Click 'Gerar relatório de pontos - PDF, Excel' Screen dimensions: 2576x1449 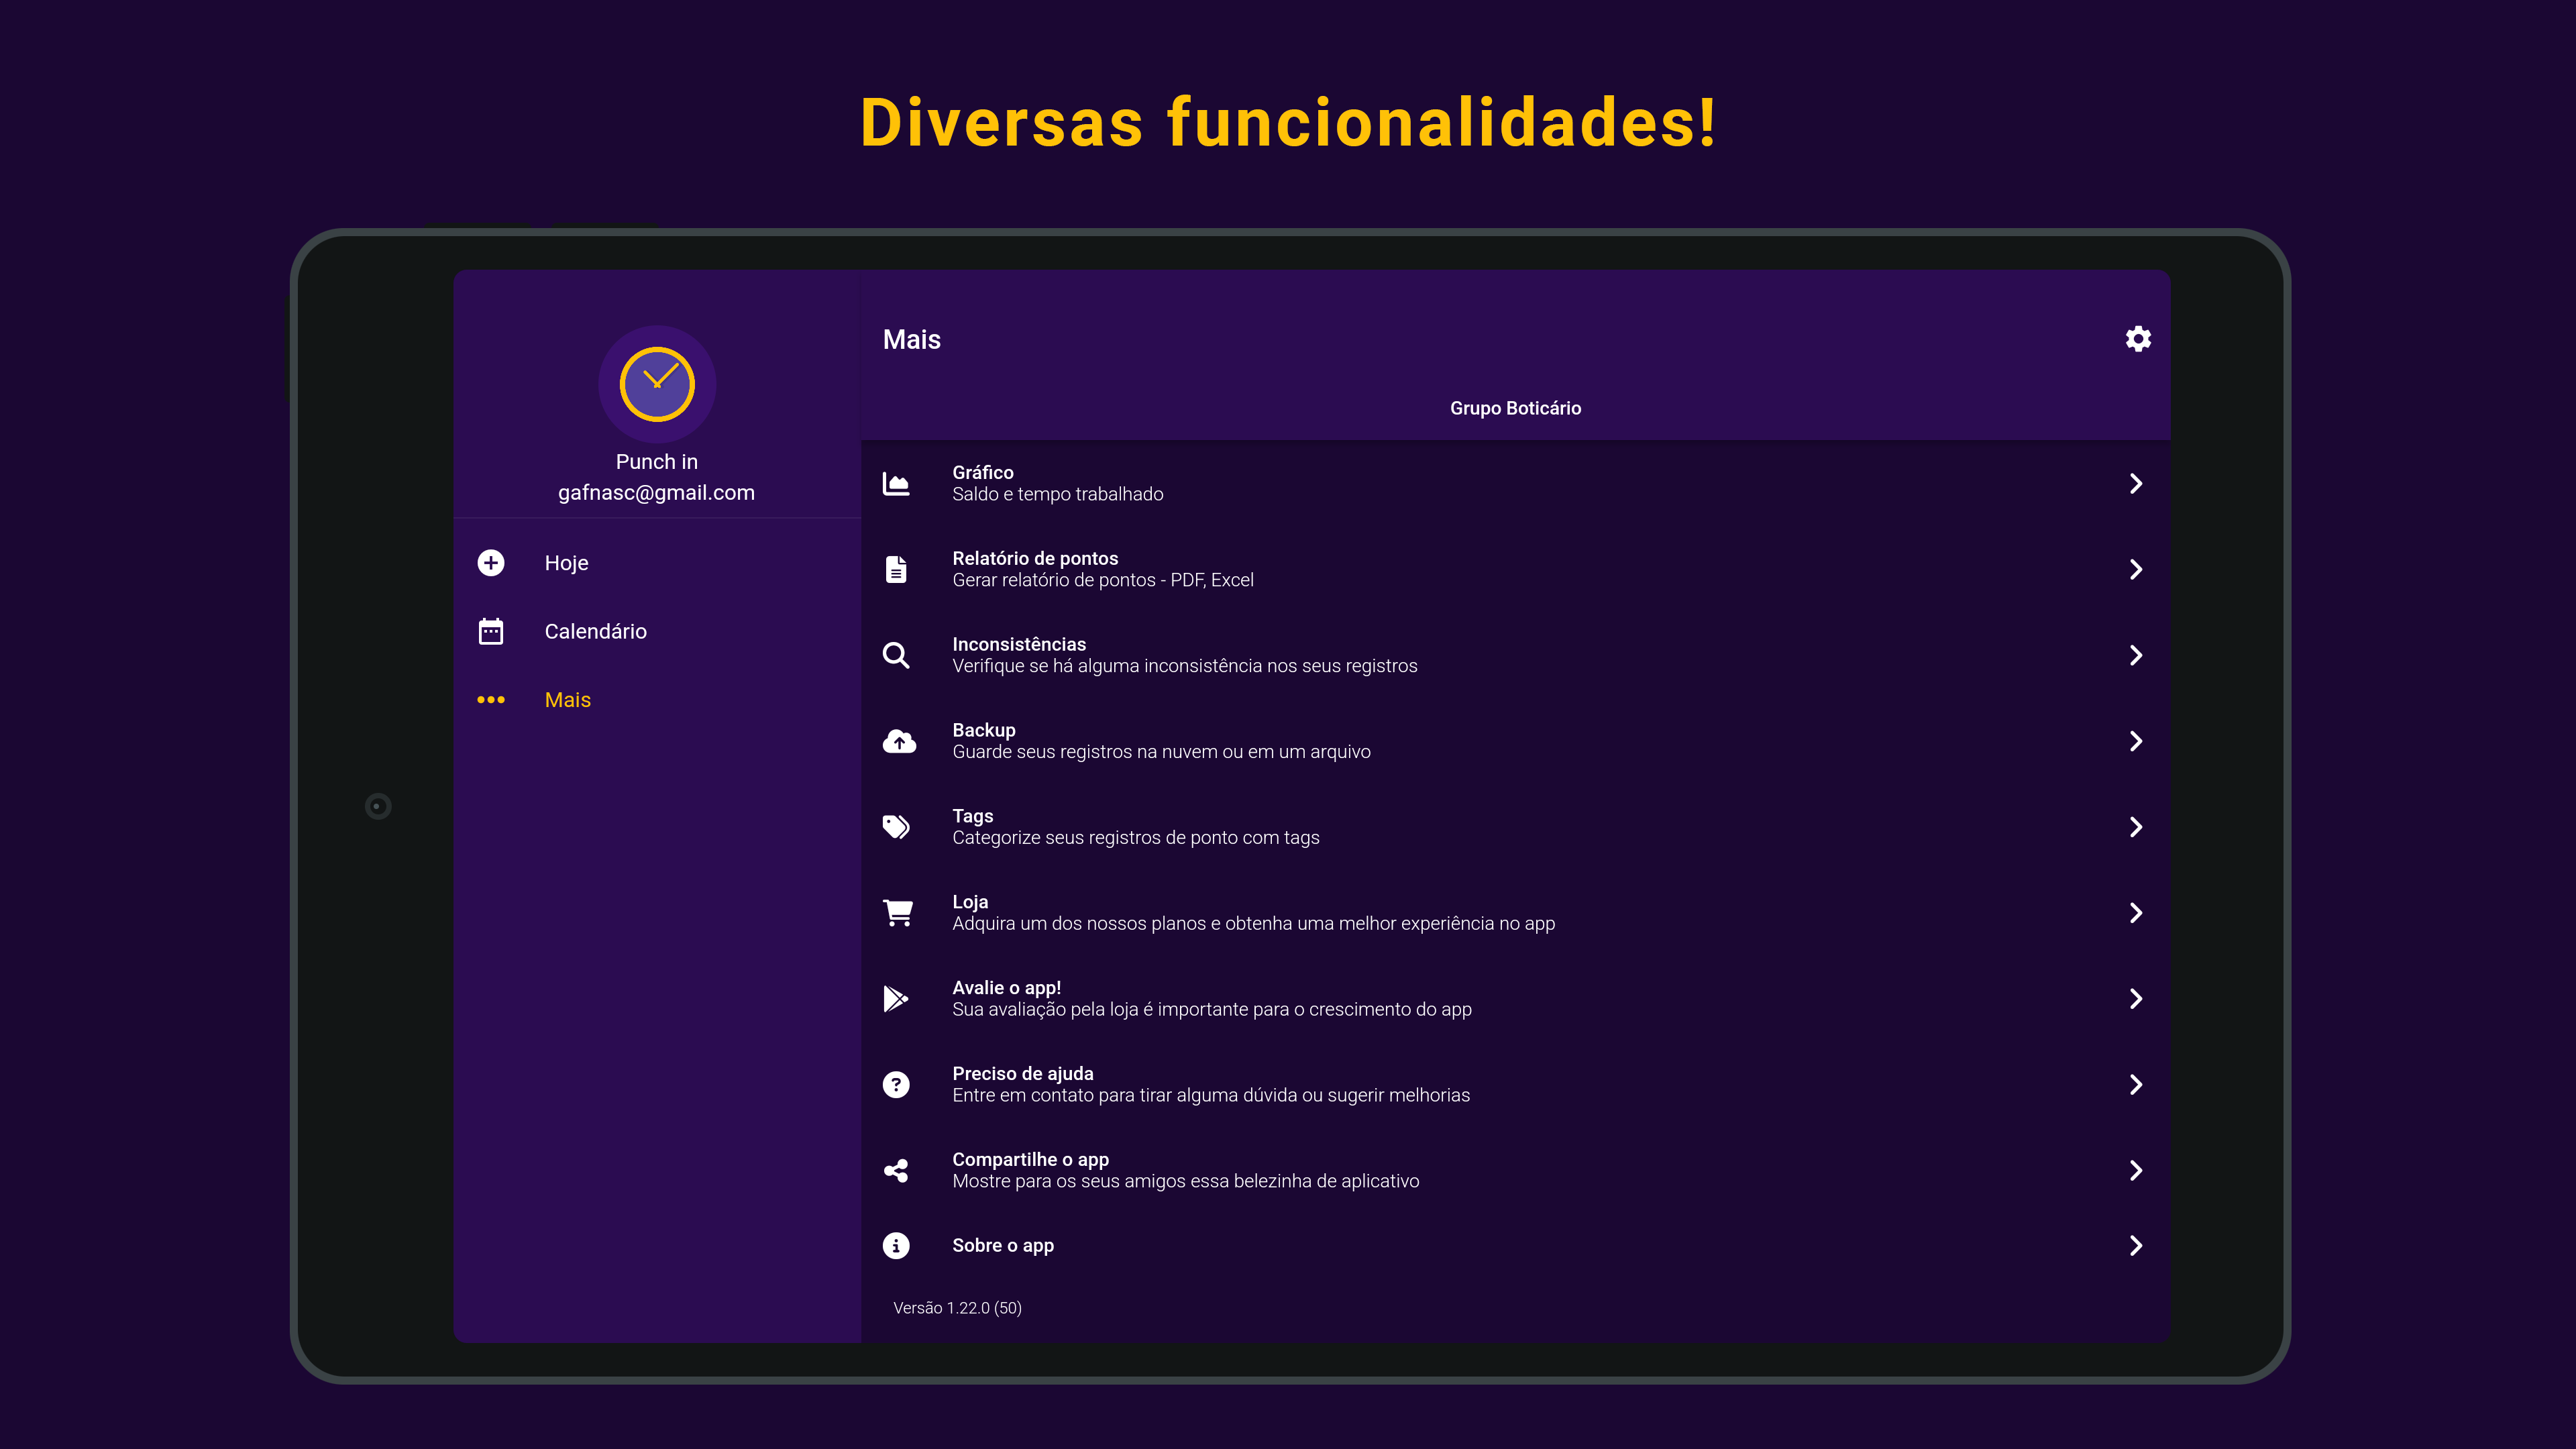click(1103, 581)
